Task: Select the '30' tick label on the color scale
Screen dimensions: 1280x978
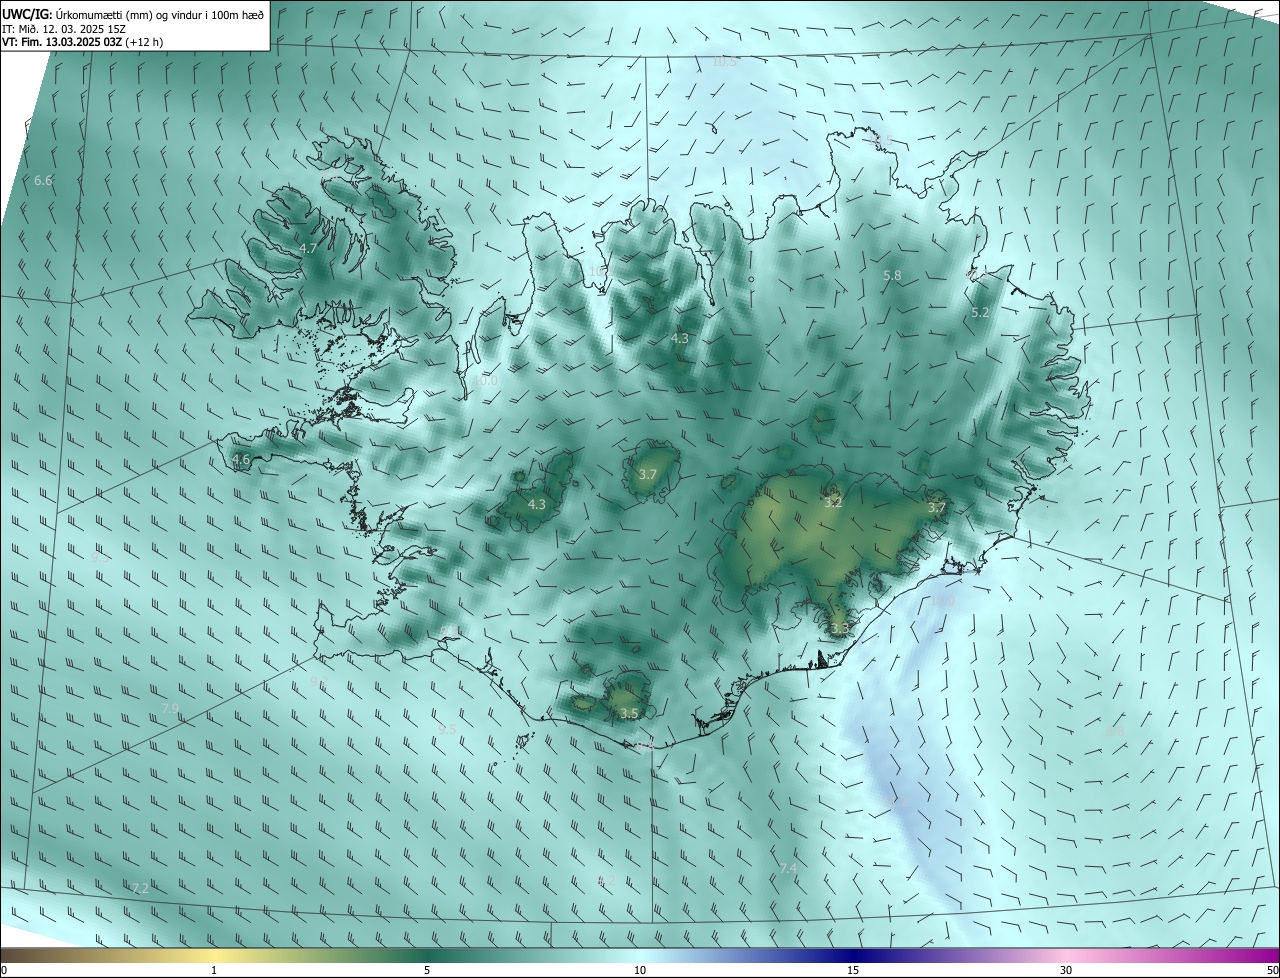Action: point(1066,970)
